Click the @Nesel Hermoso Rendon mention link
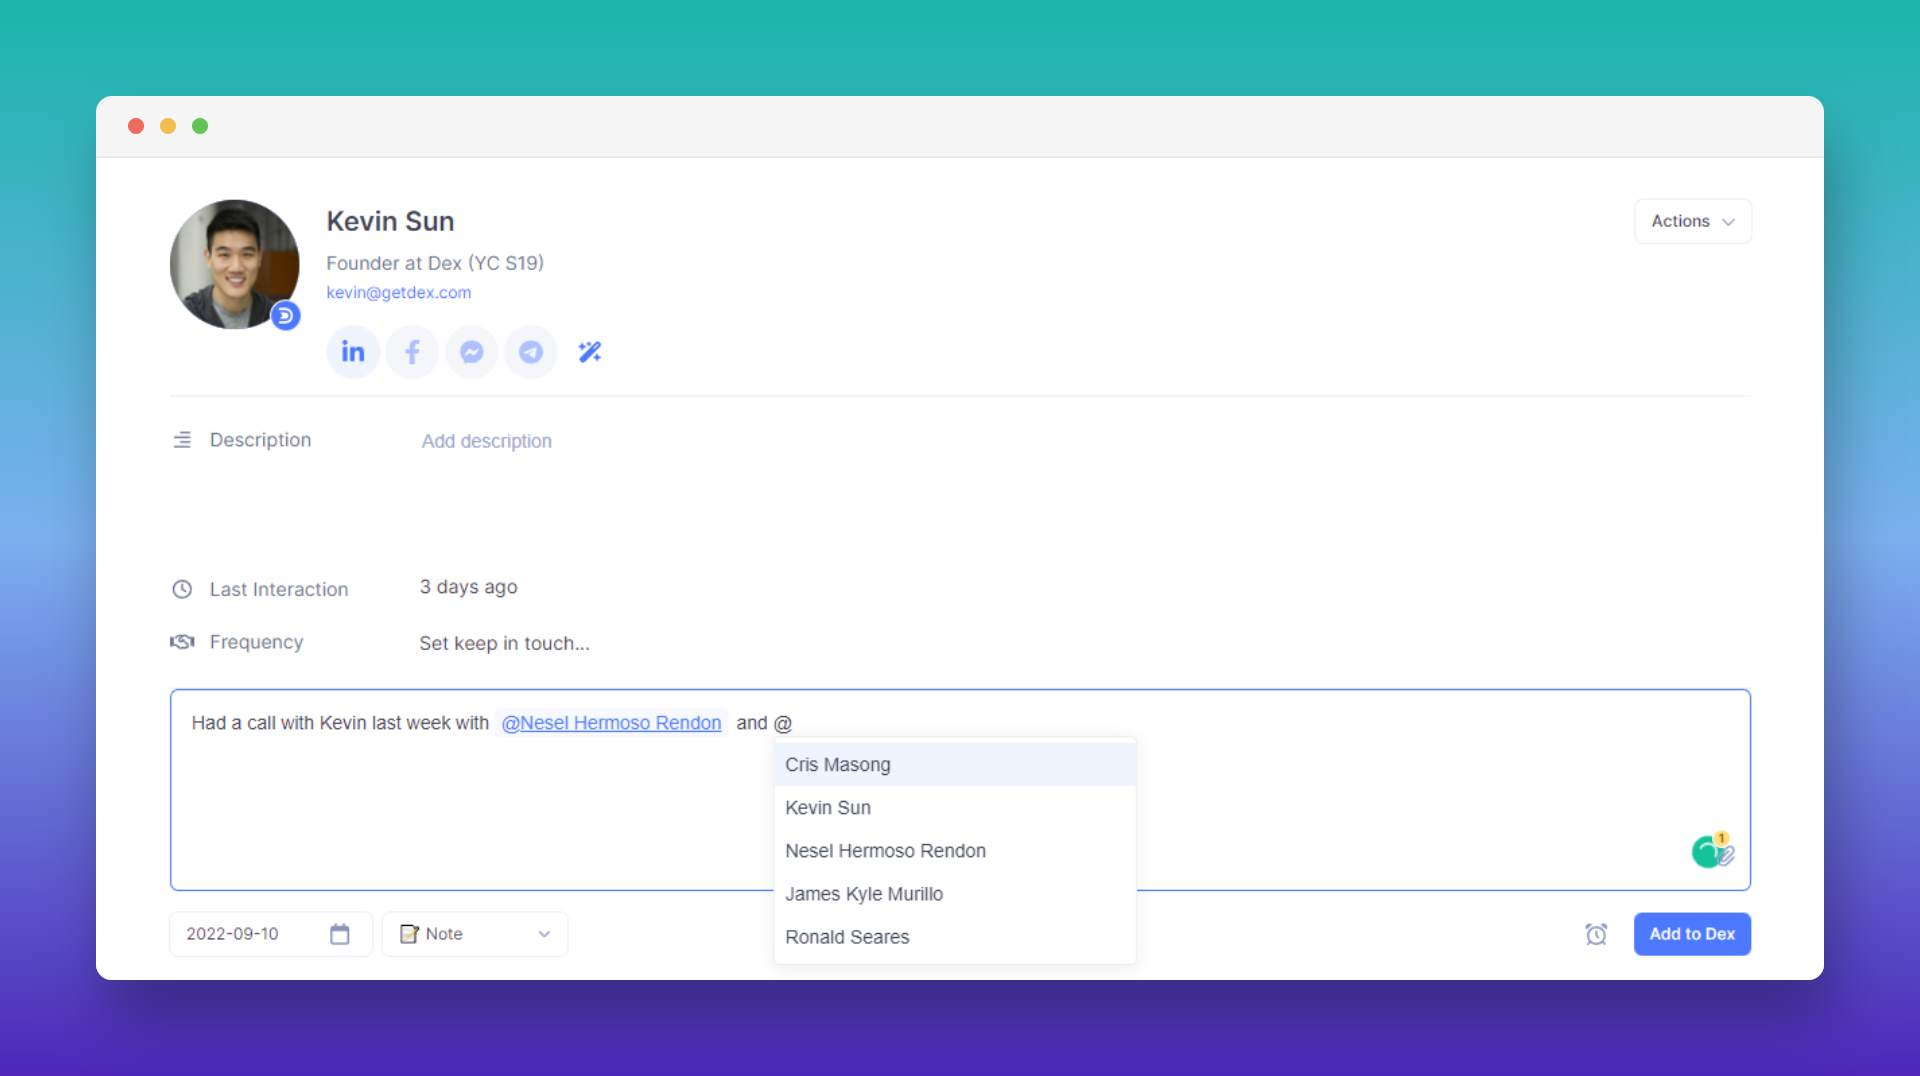Image resolution: width=1920 pixels, height=1076 pixels. pyautogui.click(x=611, y=723)
